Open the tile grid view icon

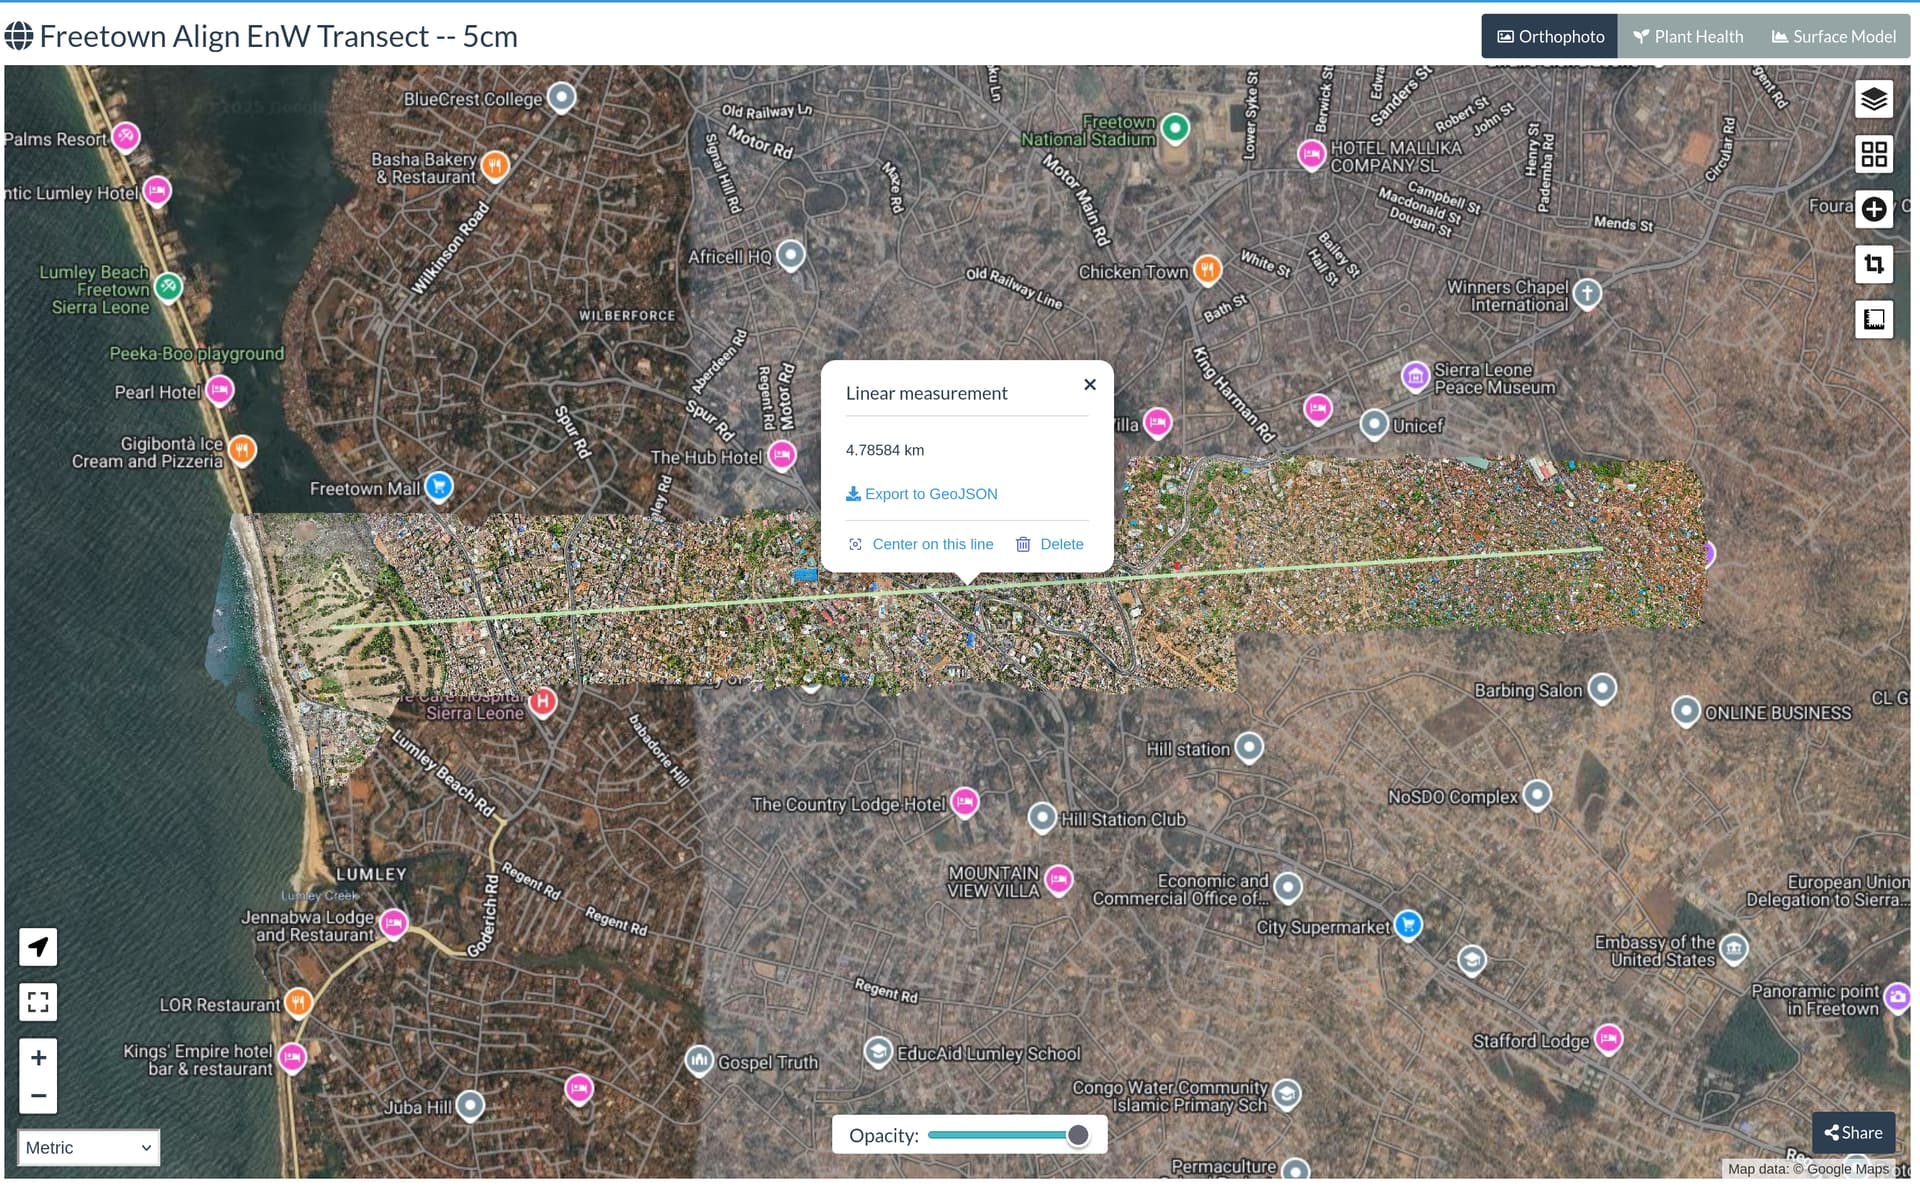coord(1875,154)
